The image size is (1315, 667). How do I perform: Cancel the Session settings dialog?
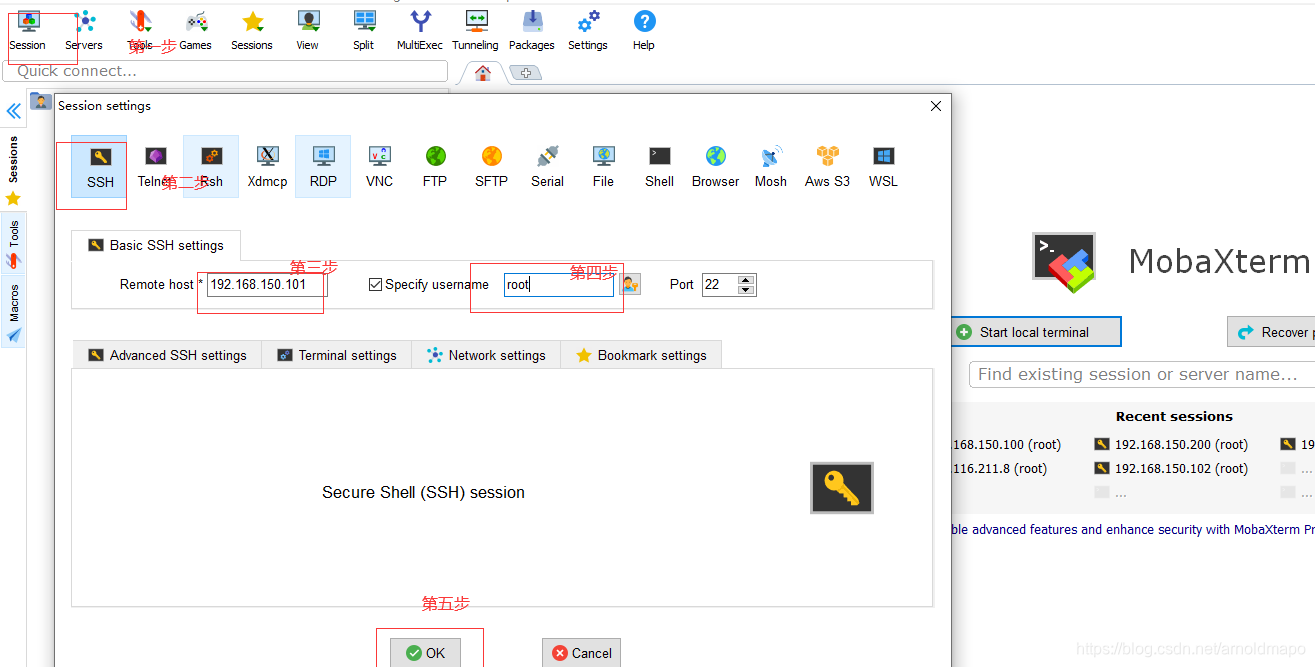point(581,653)
